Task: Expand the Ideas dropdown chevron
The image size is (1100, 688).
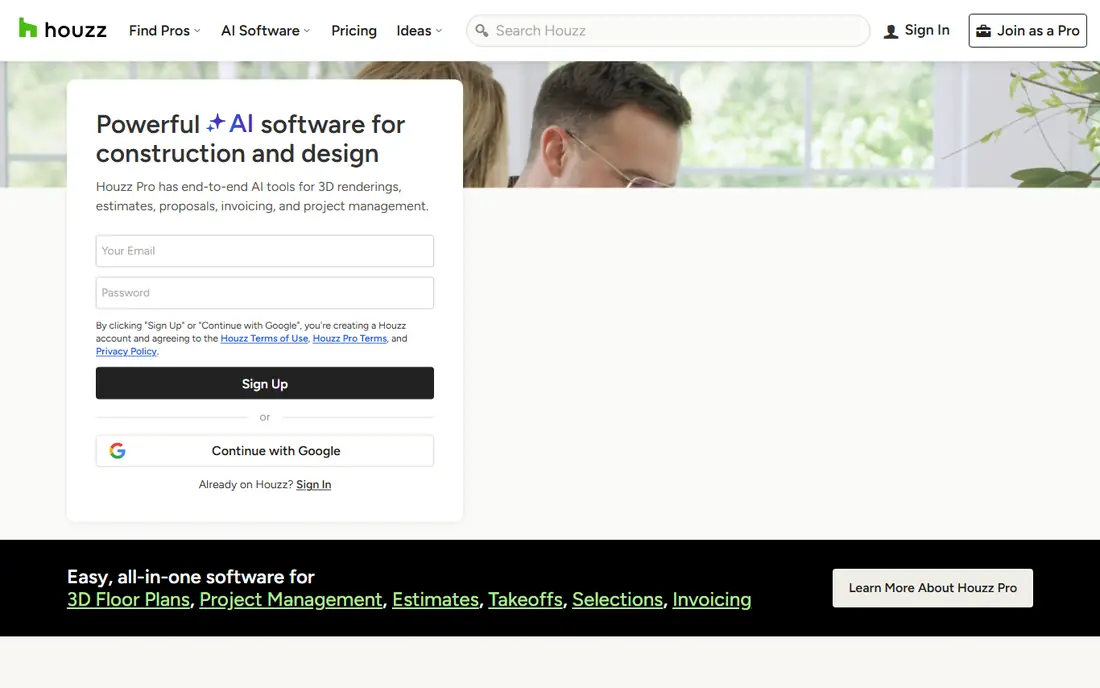Action: tap(438, 31)
